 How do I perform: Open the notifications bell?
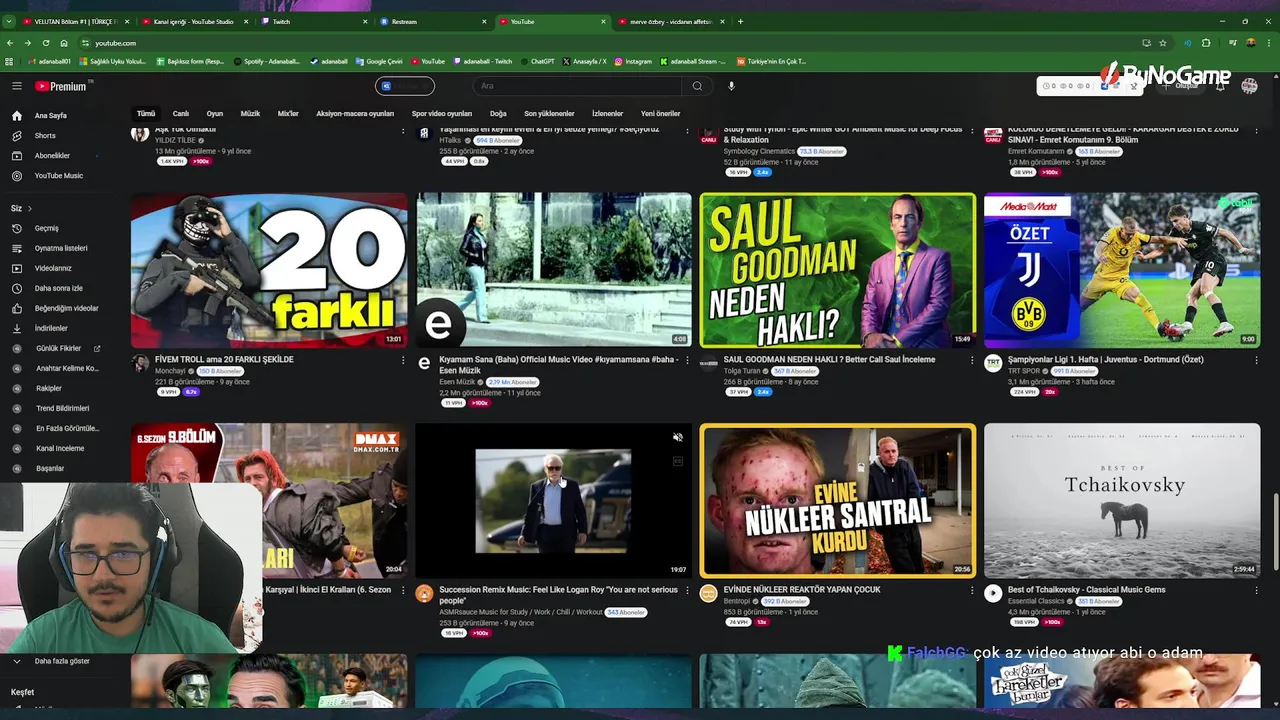click(1220, 86)
